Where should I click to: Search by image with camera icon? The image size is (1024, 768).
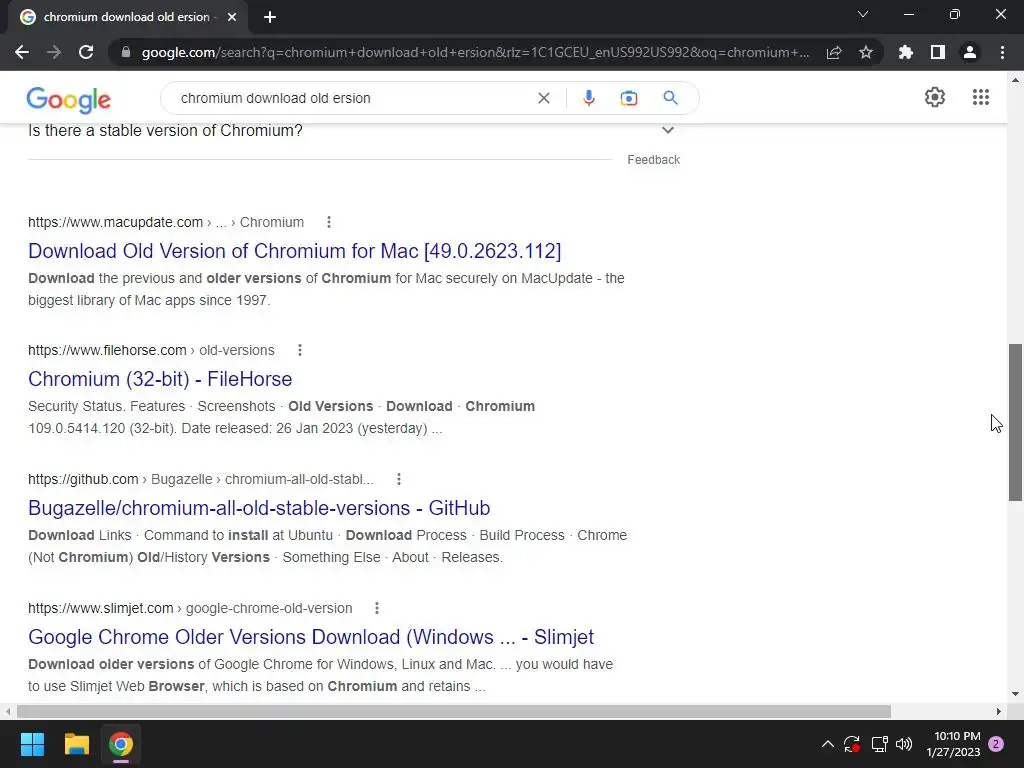click(x=628, y=98)
